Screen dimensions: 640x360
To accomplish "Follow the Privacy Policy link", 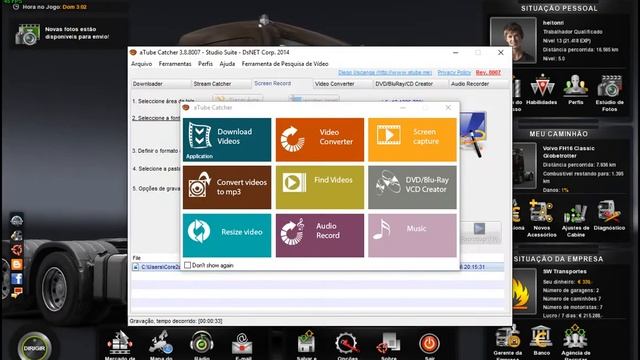I will coord(454,72).
